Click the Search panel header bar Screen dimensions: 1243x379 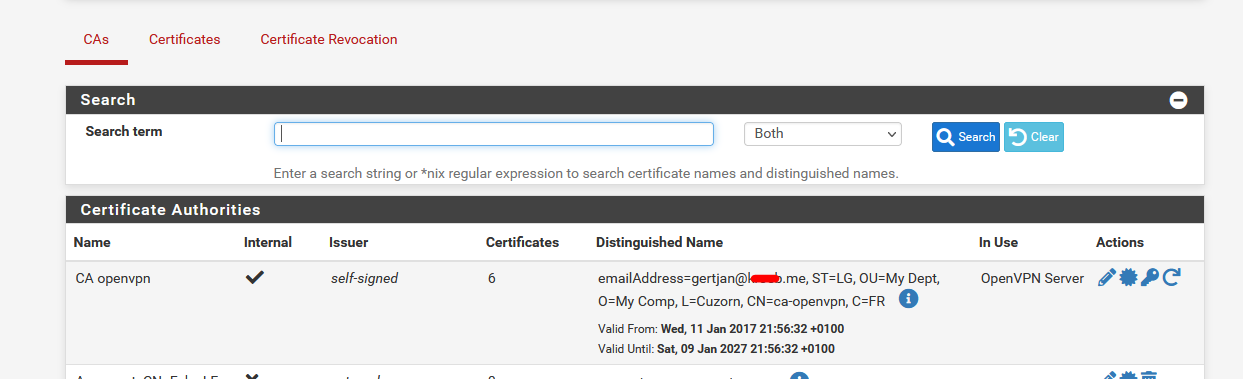pyautogui.click(x=635, y=100)
